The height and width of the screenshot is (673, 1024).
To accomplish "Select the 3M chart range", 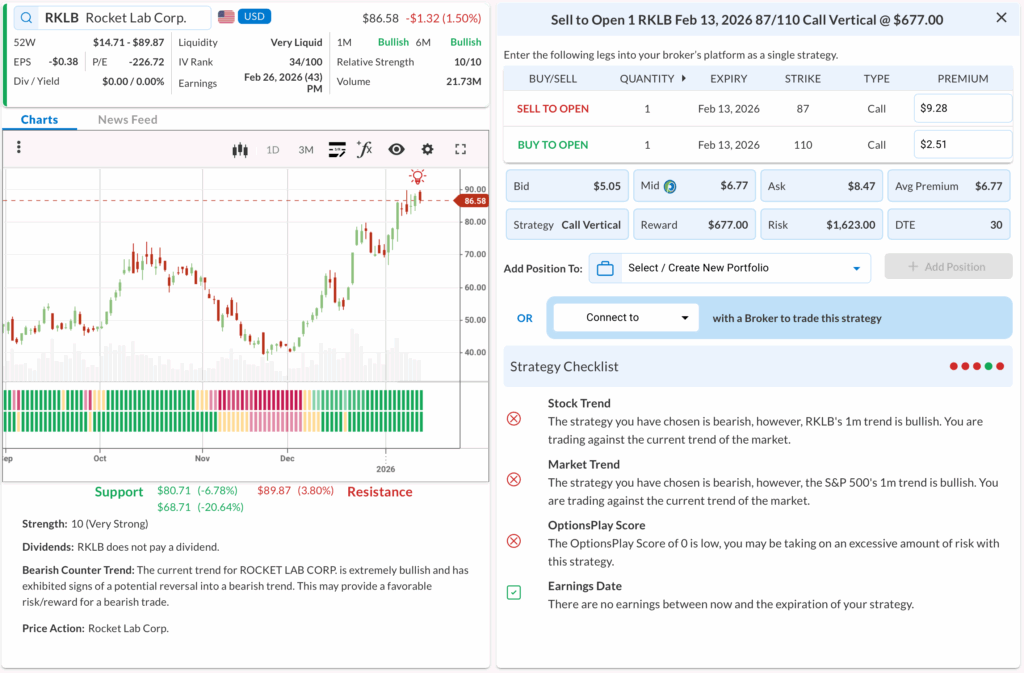I will (x=306, y=150).
